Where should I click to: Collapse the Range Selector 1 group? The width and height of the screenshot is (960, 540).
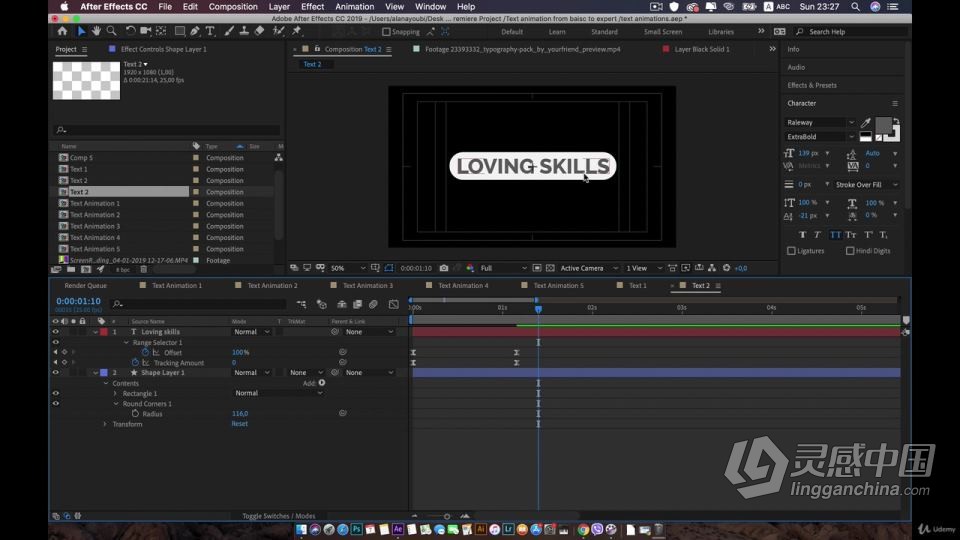[126, 342]
